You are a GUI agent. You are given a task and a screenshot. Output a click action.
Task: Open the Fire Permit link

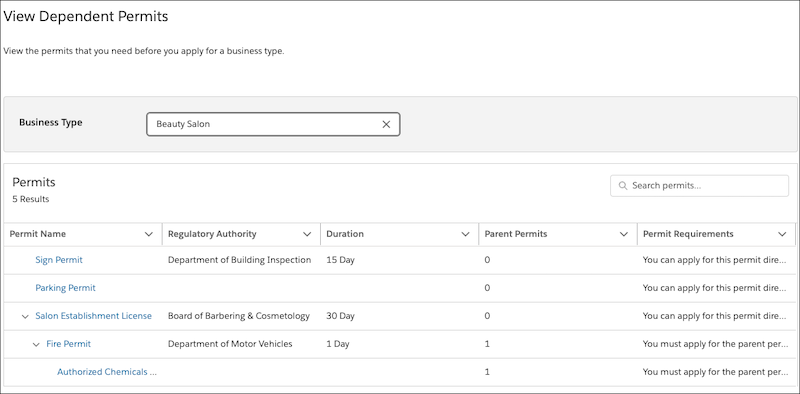click(x=68, y=344)
